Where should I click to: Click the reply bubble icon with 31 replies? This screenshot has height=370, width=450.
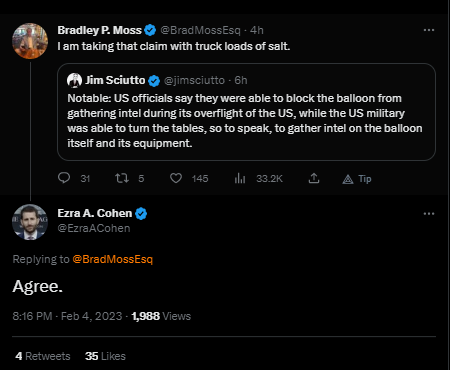click(x=64, y=178)
